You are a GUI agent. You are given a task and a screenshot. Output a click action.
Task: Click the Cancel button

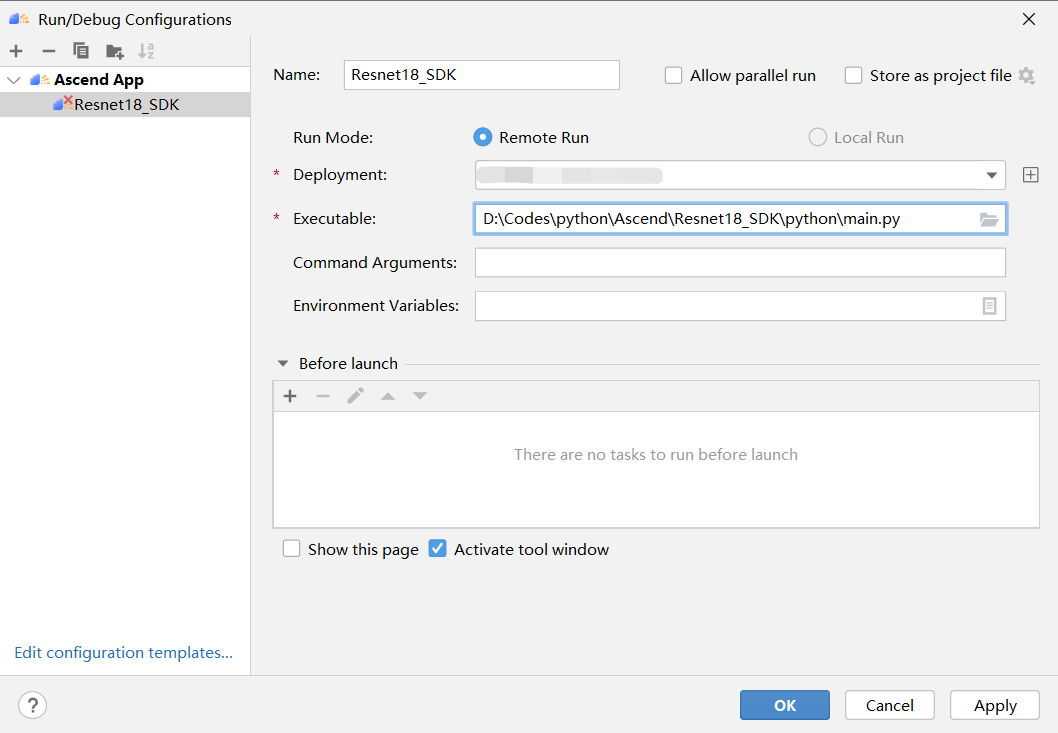889,705
